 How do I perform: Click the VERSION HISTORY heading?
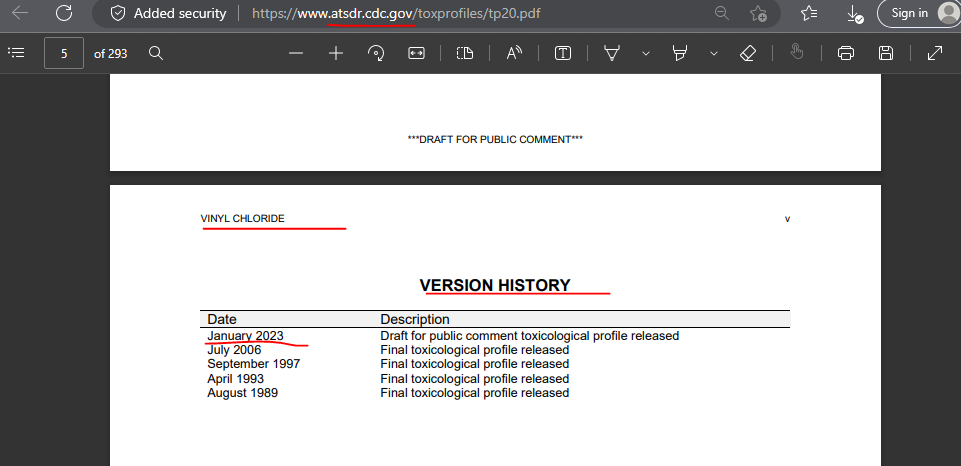click(x=495, y=285)
